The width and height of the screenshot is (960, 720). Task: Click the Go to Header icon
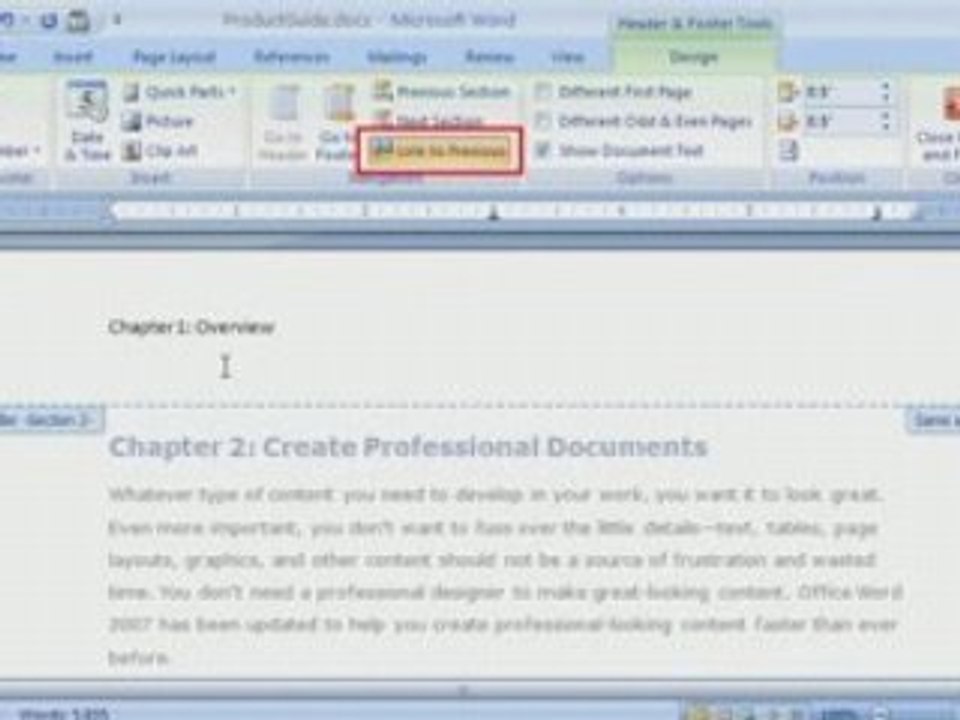[x=283, y=122]
